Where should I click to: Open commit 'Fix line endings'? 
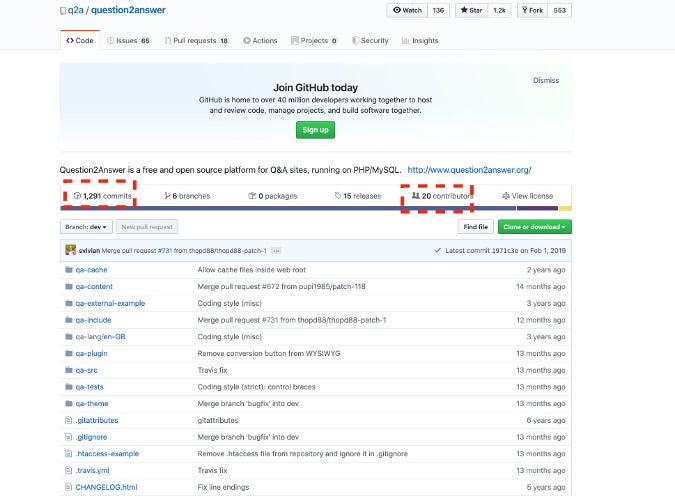[x=223, y=487]
